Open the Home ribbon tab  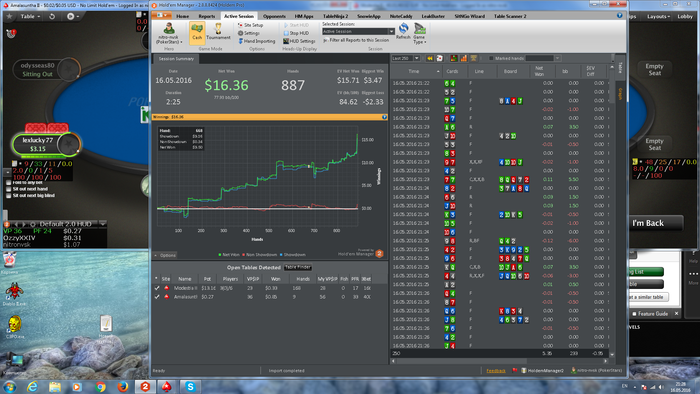[182, 16]
